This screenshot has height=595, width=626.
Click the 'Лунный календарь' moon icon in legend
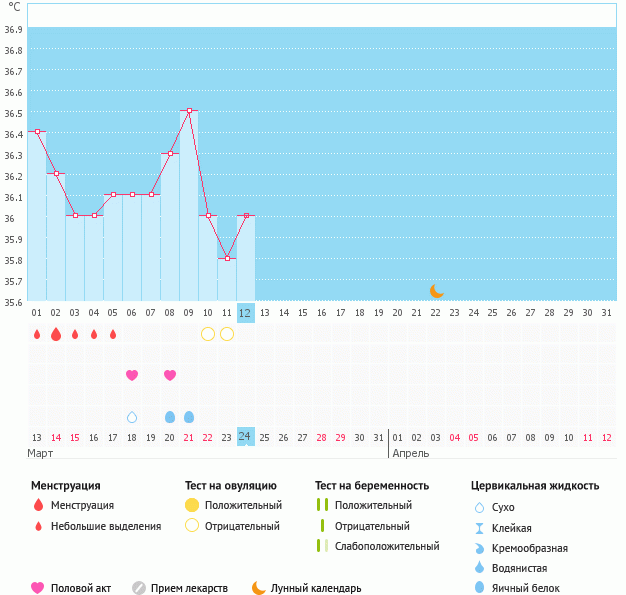point(259,588)
